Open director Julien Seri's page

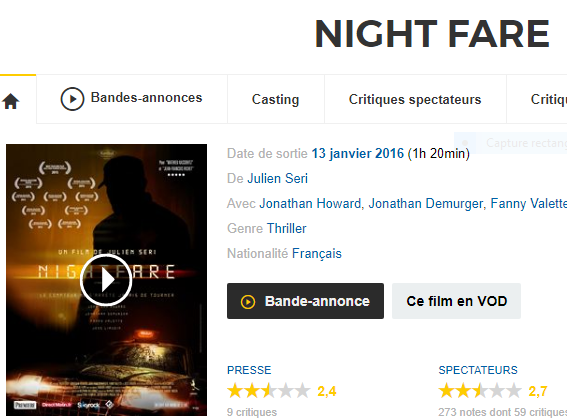point(277,179)
